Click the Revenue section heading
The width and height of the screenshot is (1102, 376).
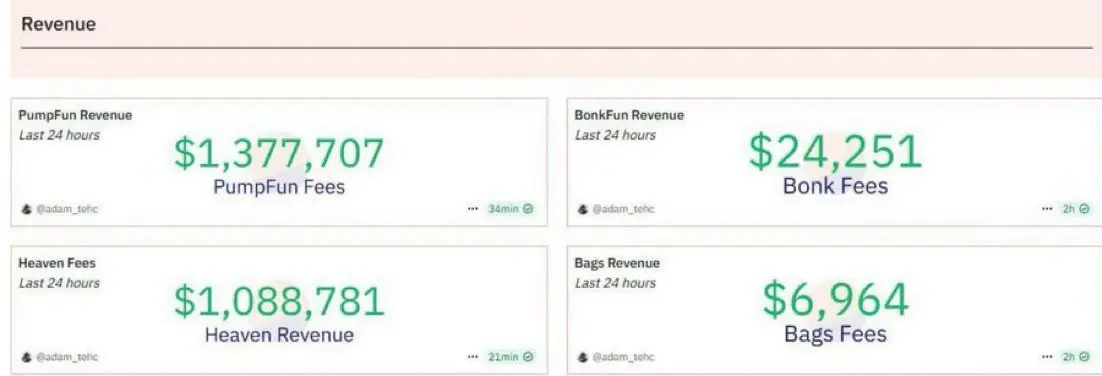pos(59,25)
